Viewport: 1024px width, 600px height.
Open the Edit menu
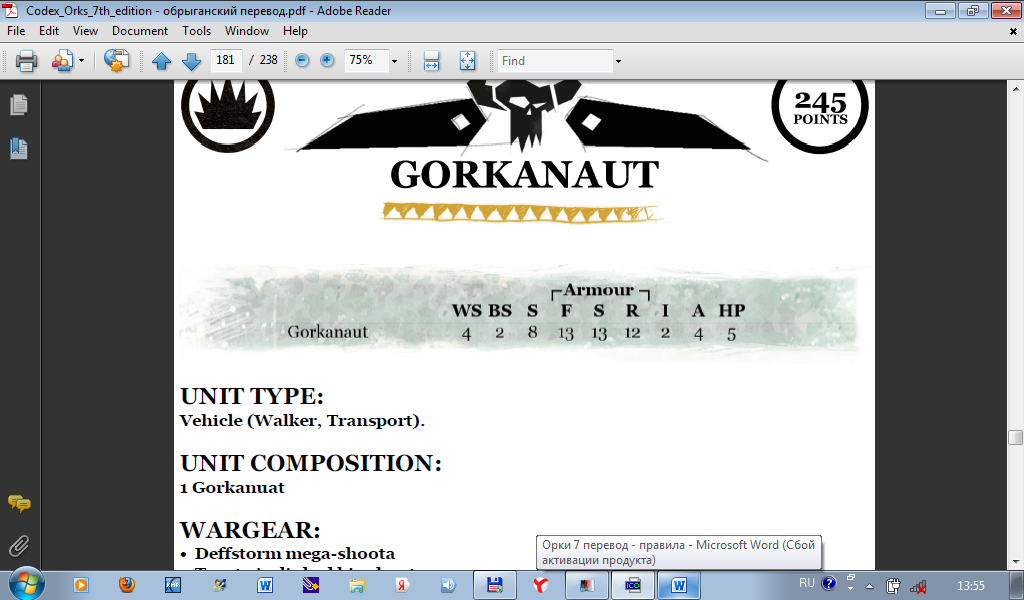pos(49,31)
